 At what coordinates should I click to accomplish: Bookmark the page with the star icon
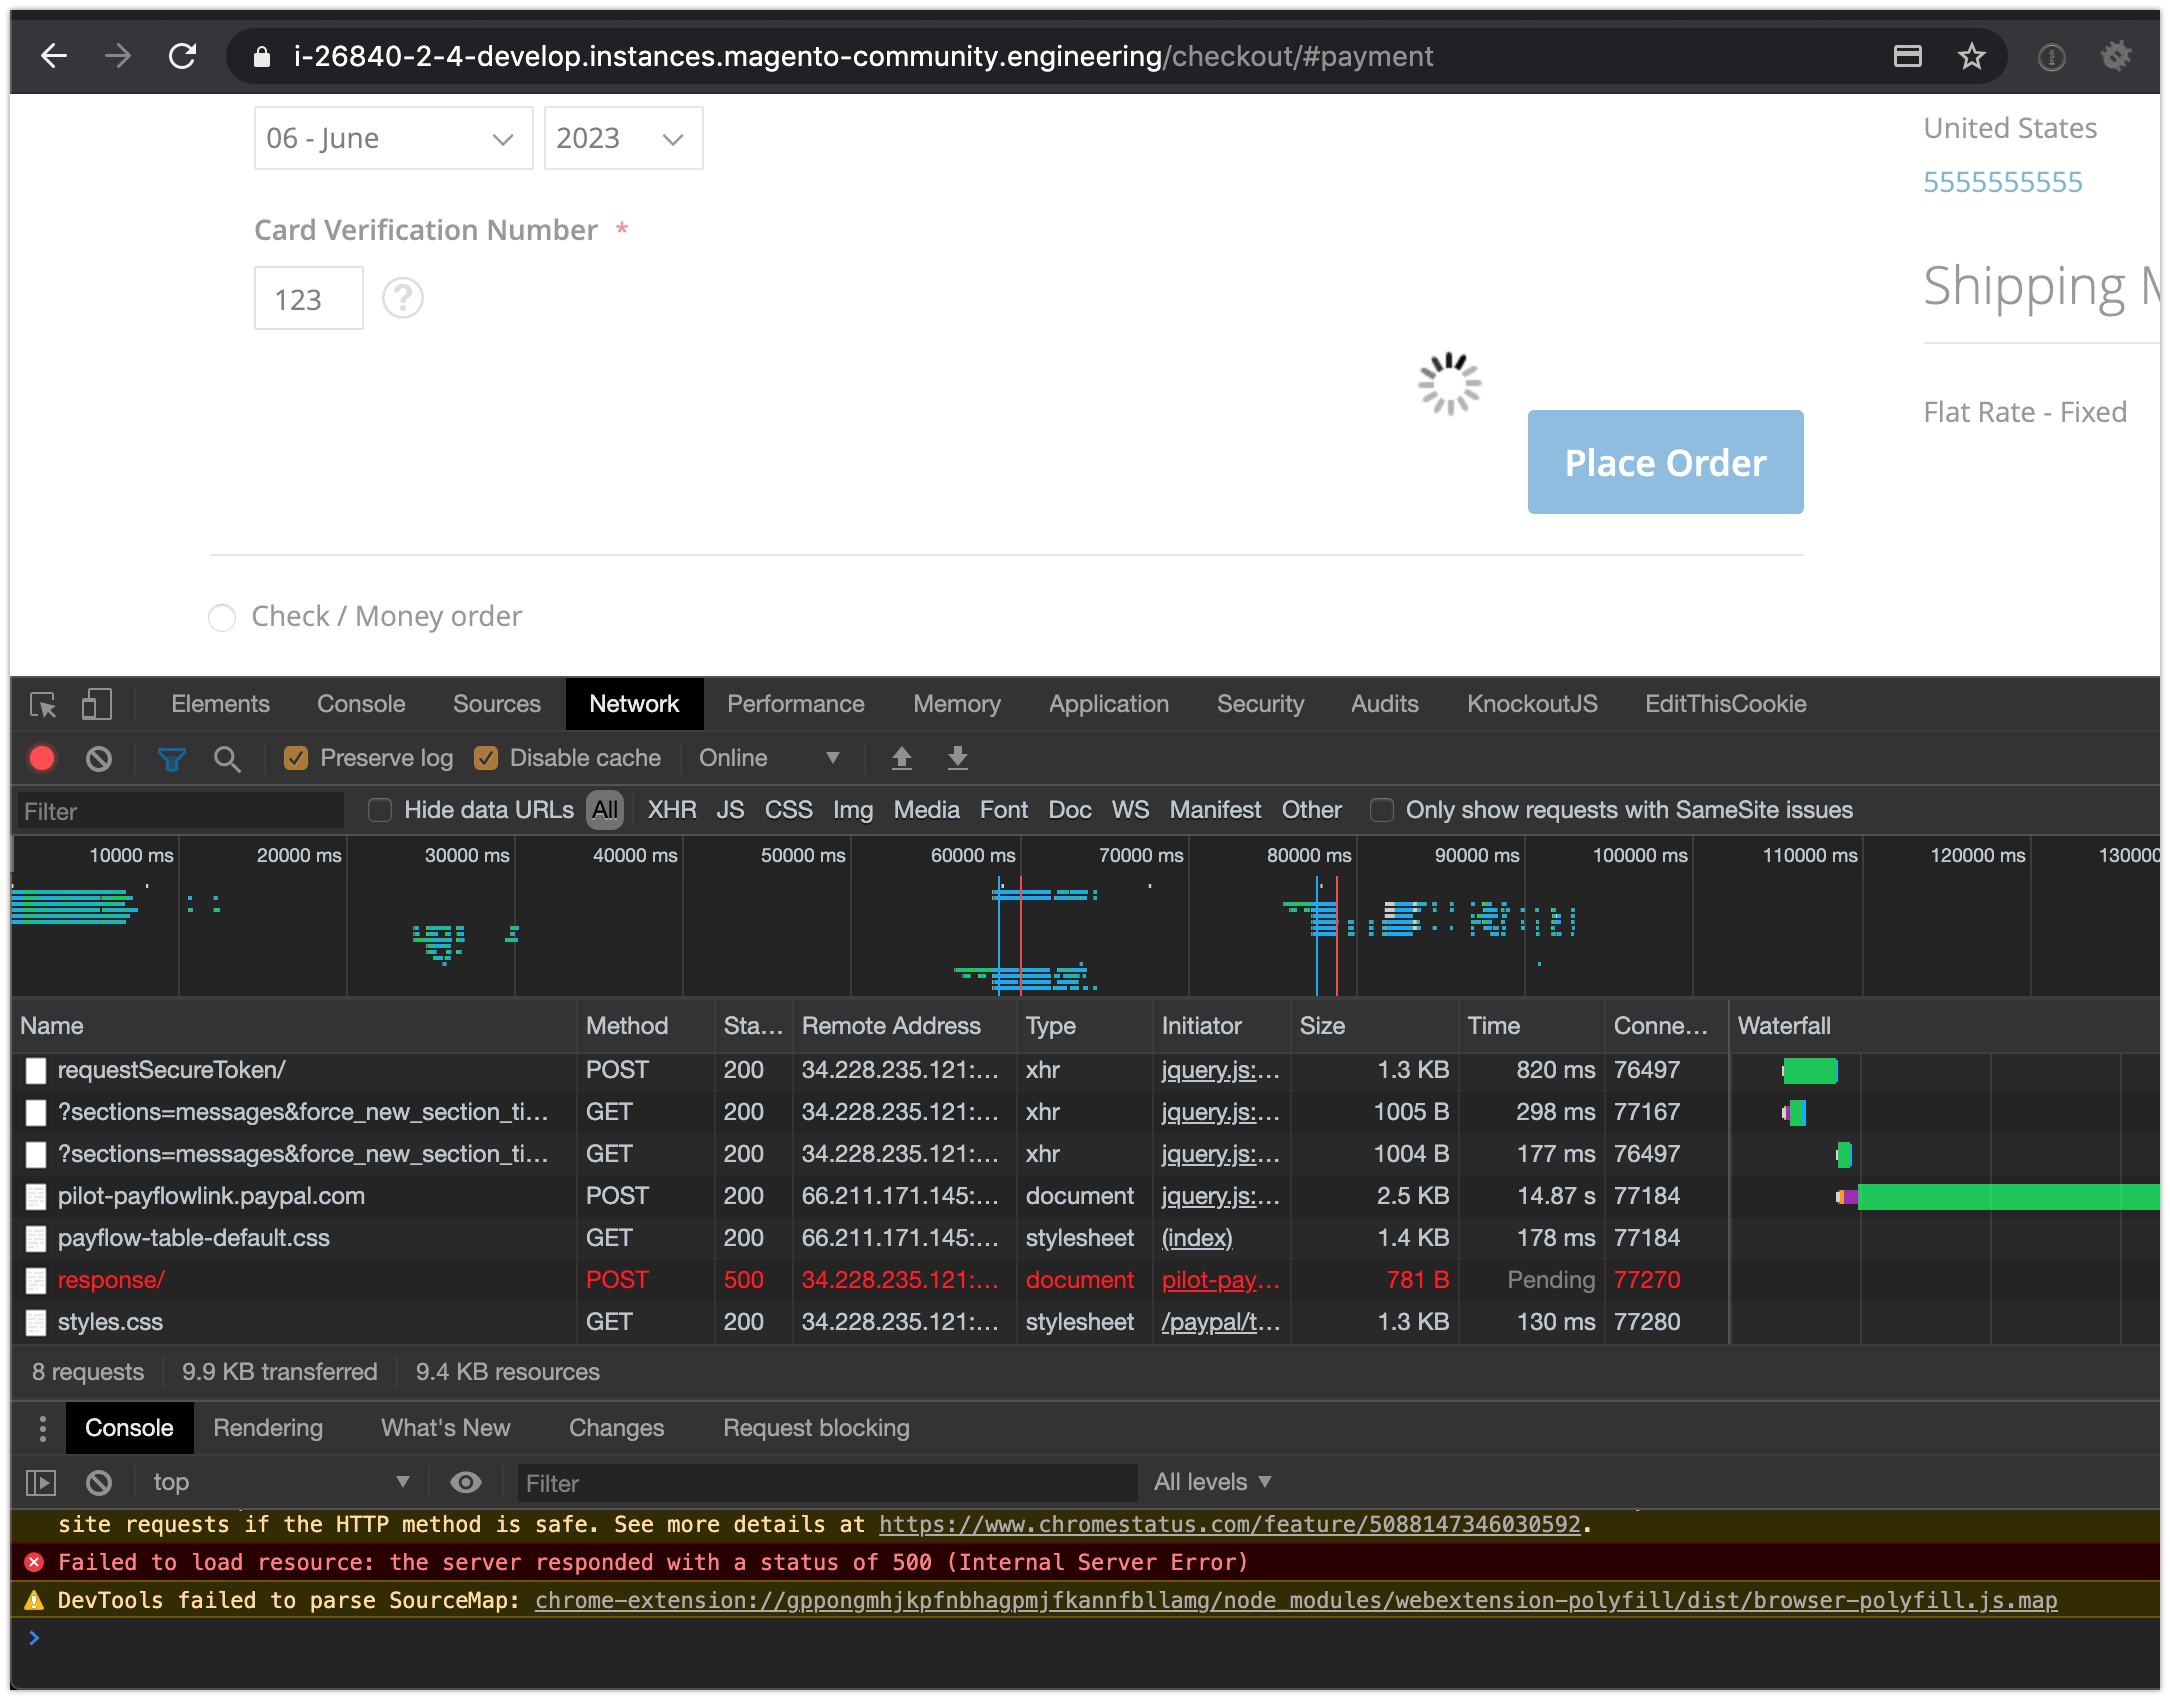click(x=1971, y=57)
